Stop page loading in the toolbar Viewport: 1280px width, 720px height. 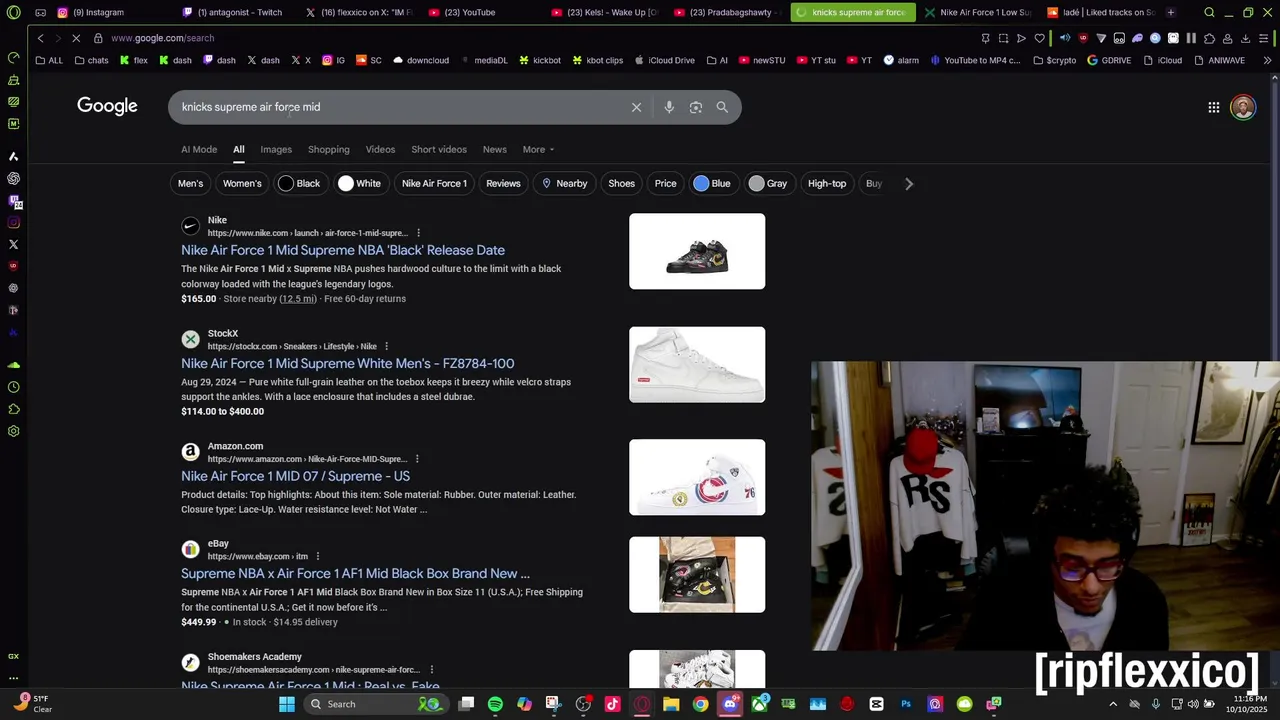76,38
